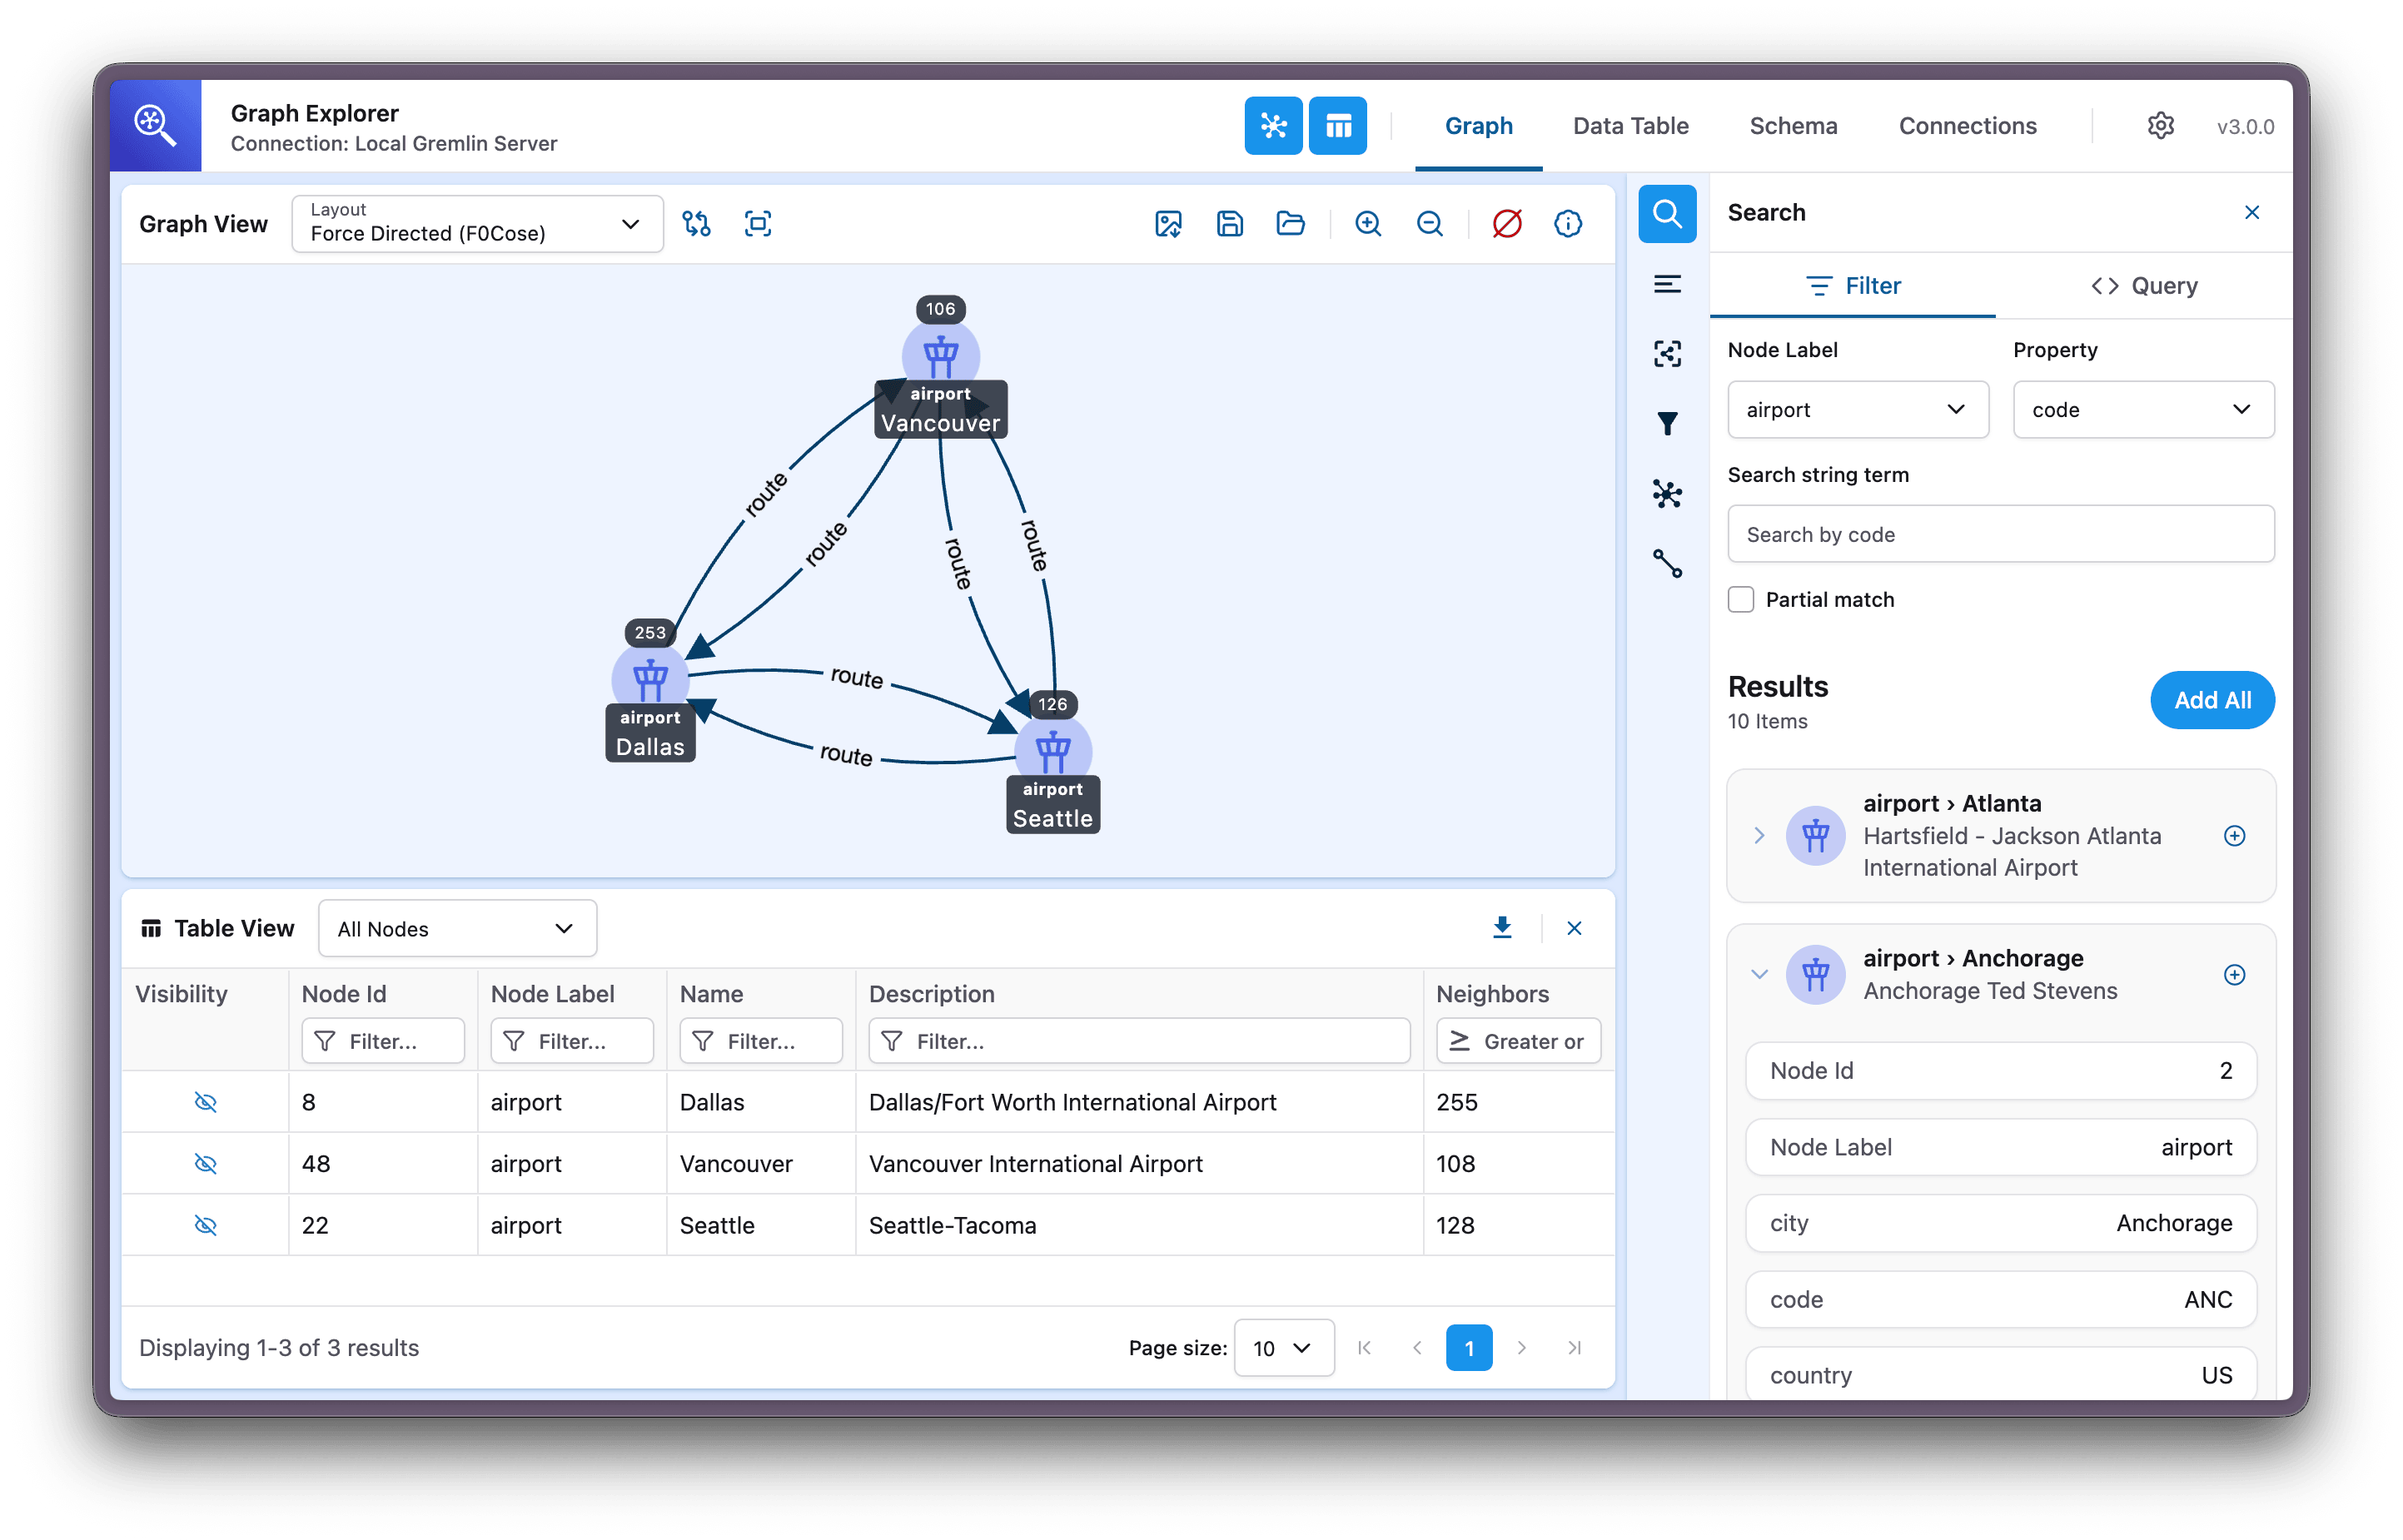Viewport: 2403px width, 1540px height.
Task: Switch to the Data Table tab
Action: click(x=1630, y=126)
